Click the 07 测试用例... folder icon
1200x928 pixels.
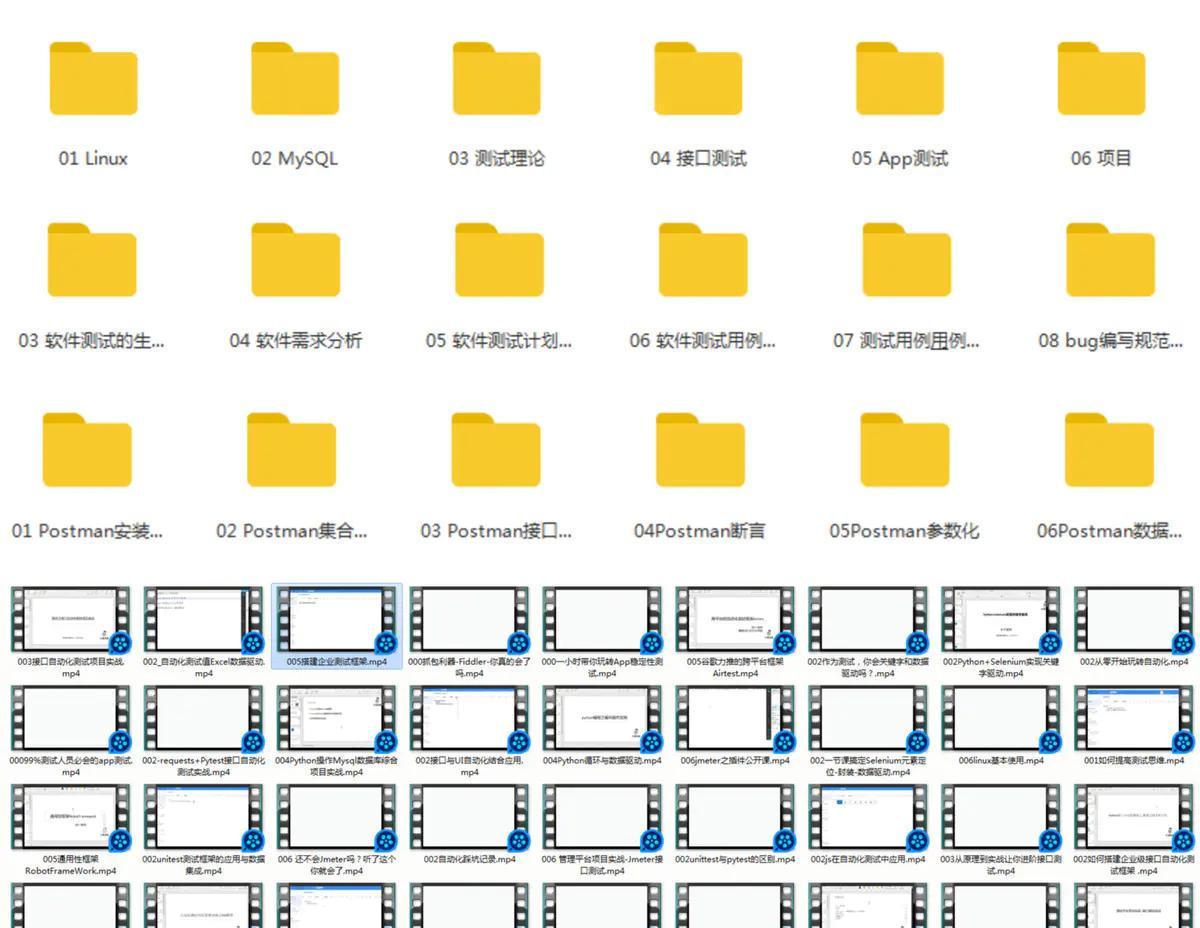click(x=906, y=260)
